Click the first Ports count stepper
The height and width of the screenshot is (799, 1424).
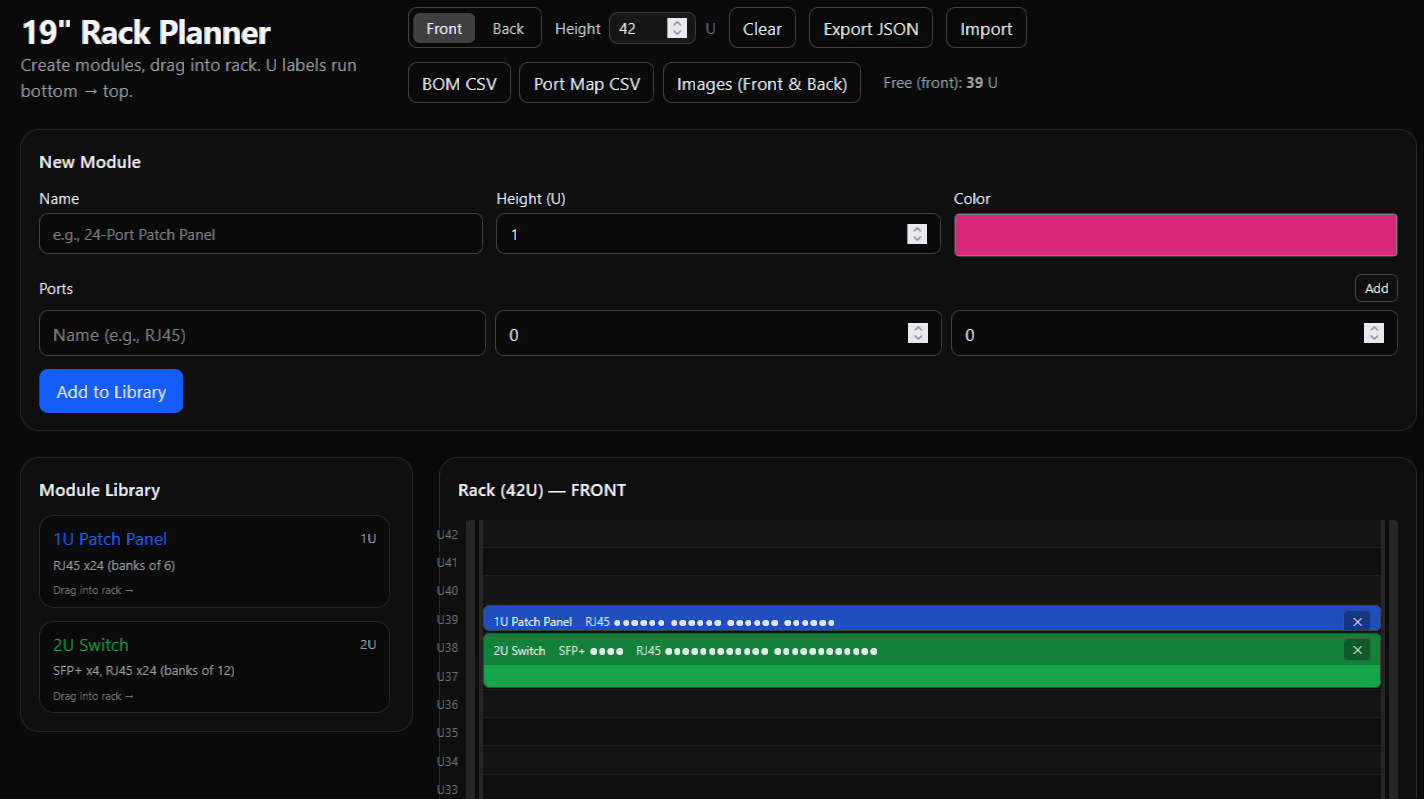pos(917,334)
